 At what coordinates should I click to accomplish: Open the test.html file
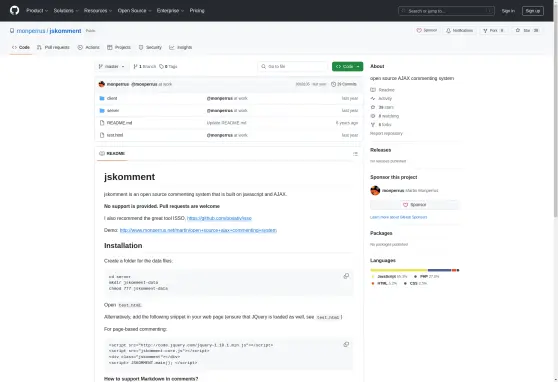click(115, 135)
